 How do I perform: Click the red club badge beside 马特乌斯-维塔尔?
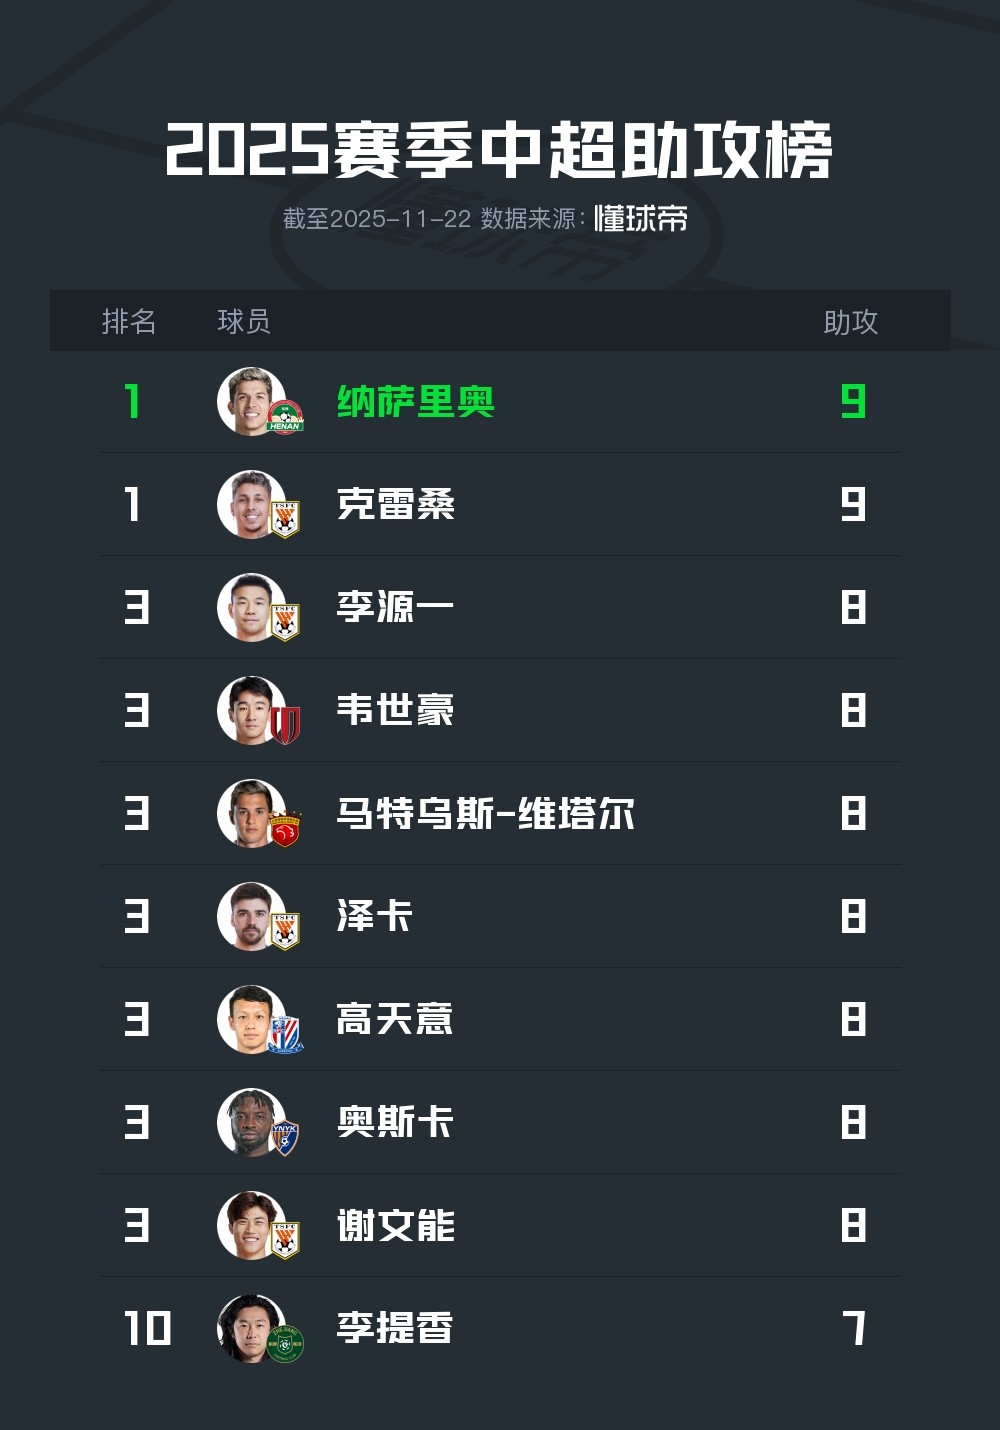285,829
